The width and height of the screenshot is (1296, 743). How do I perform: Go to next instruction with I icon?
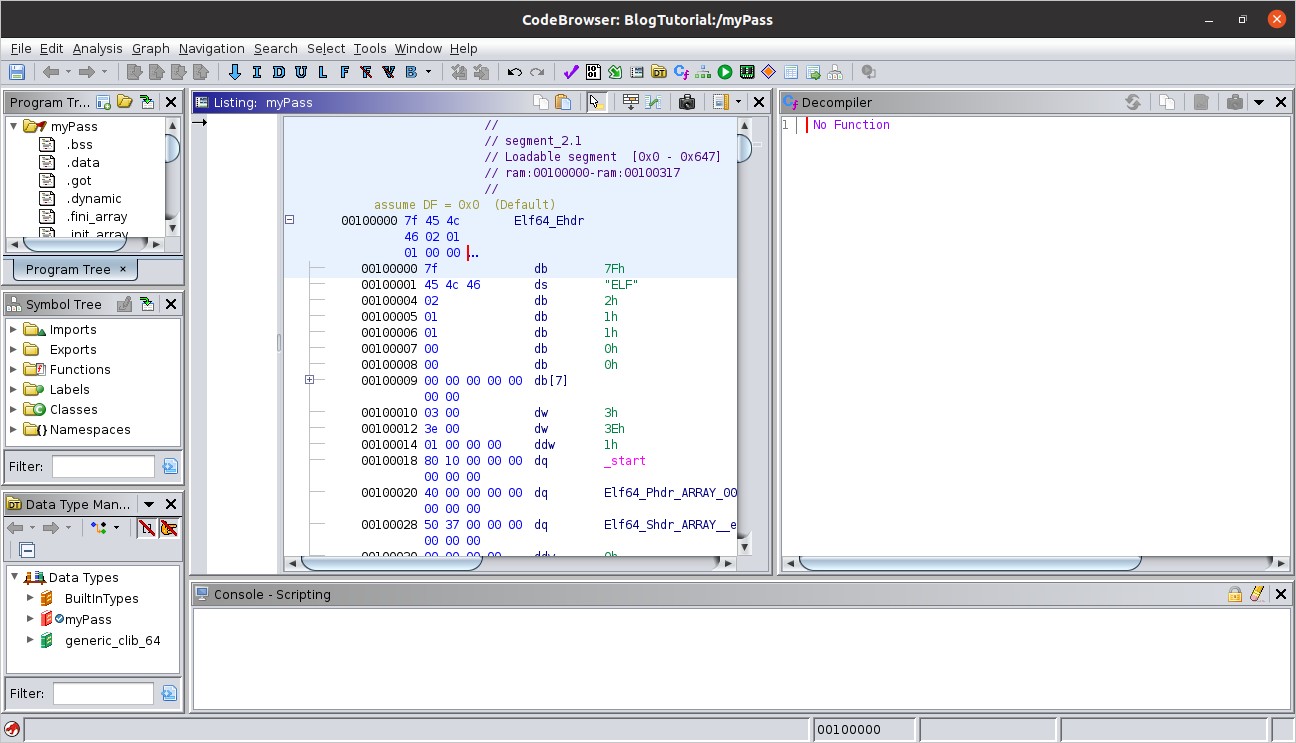click(257, 72)
